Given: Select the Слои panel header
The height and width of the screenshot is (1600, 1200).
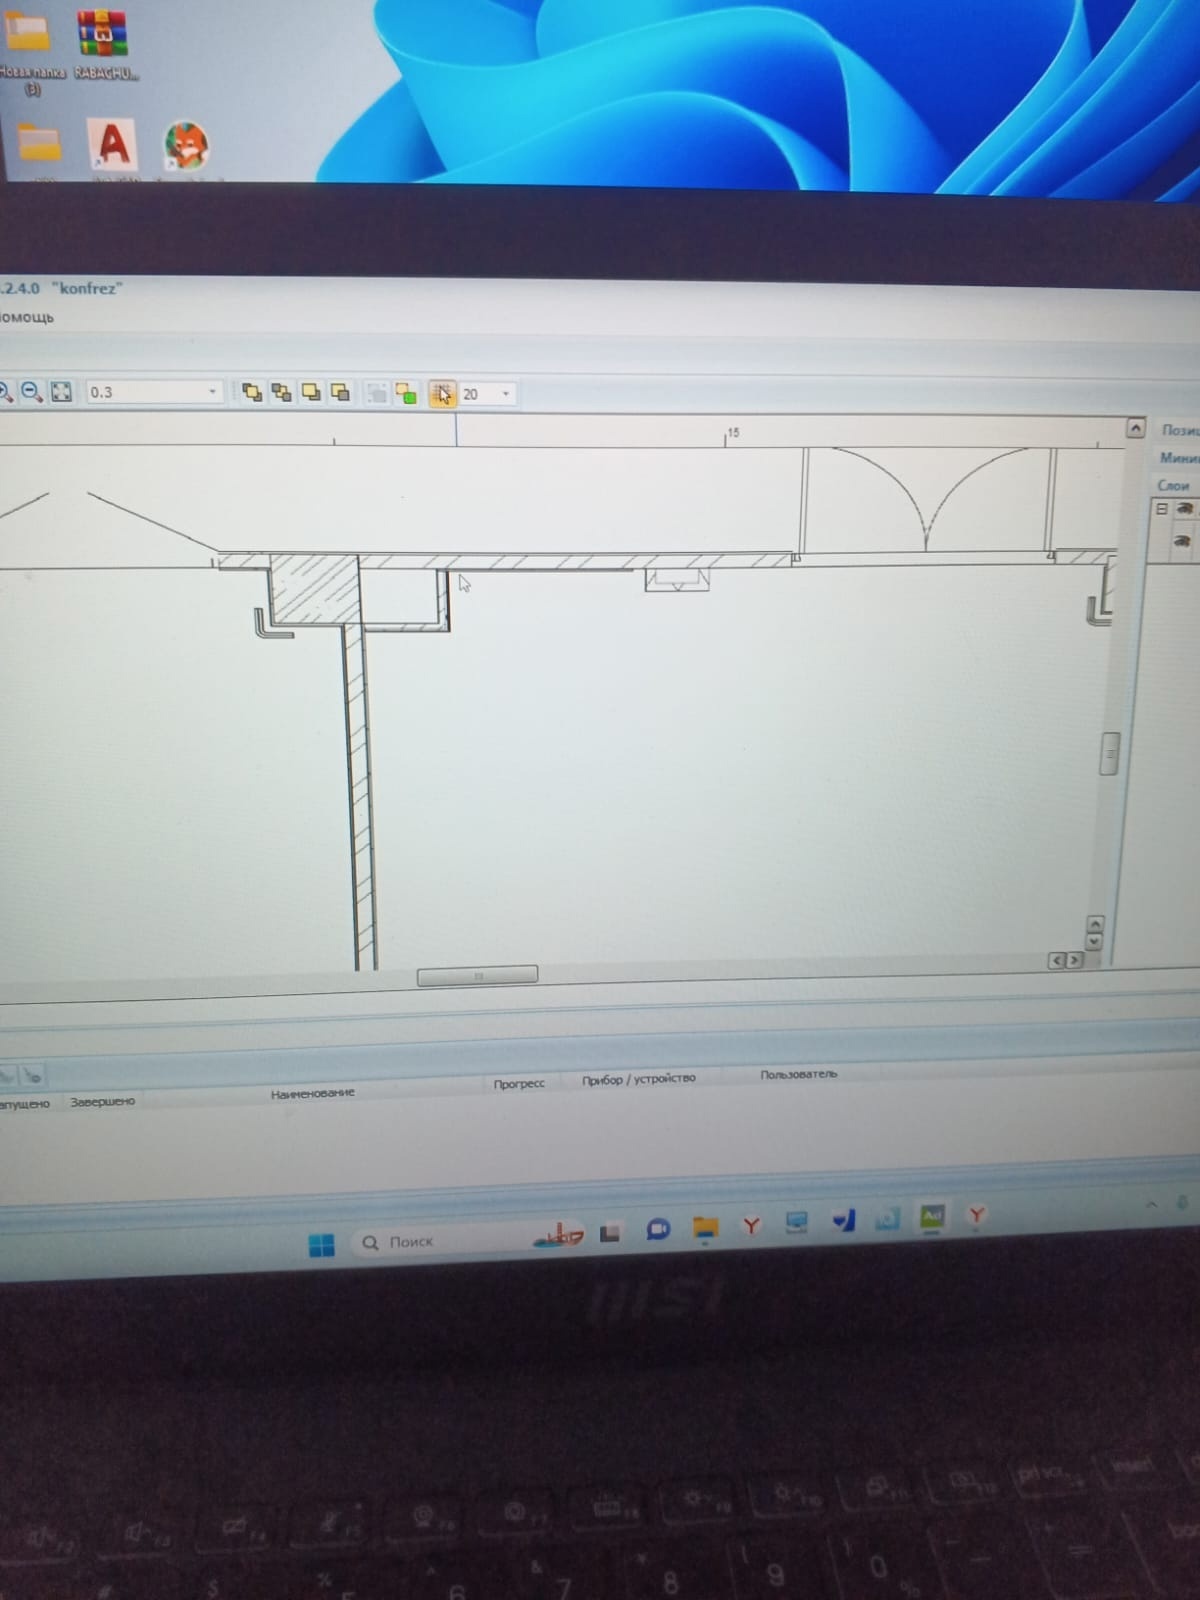Looking at the screenshot, I should click(x=1173, y=485).
